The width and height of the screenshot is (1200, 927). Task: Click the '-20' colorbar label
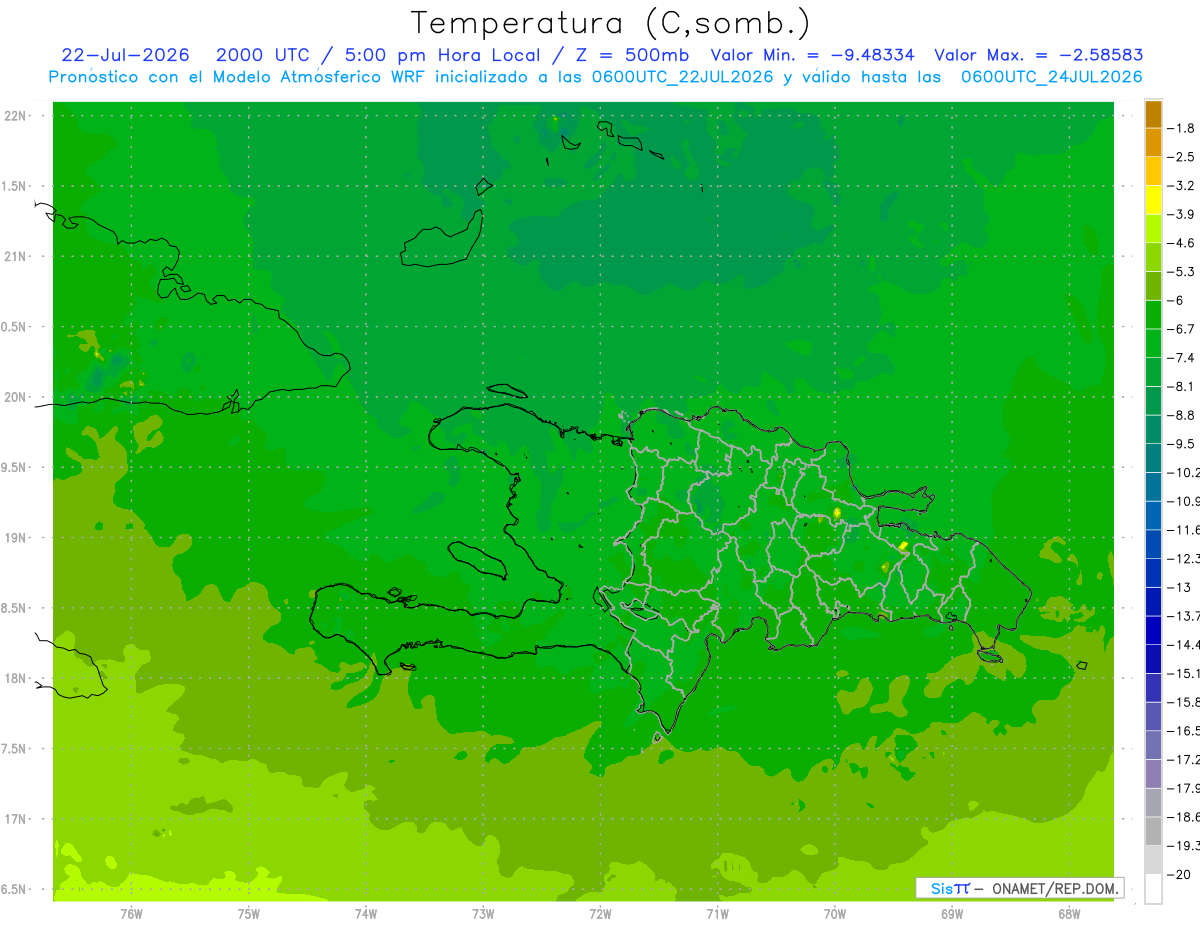click(1177, 874)
